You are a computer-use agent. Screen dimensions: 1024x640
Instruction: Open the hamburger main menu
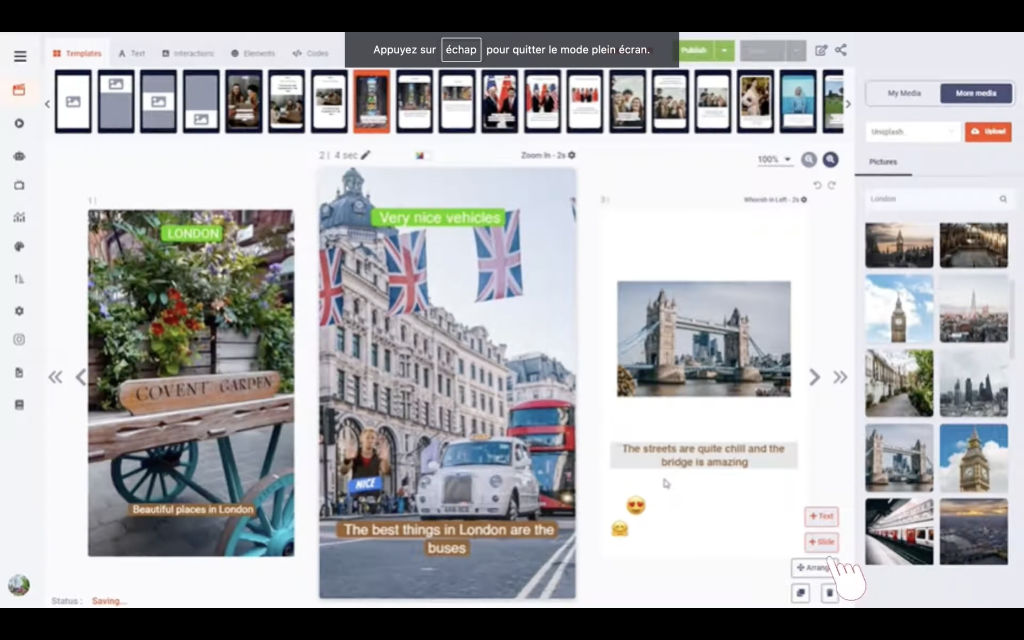20,56
